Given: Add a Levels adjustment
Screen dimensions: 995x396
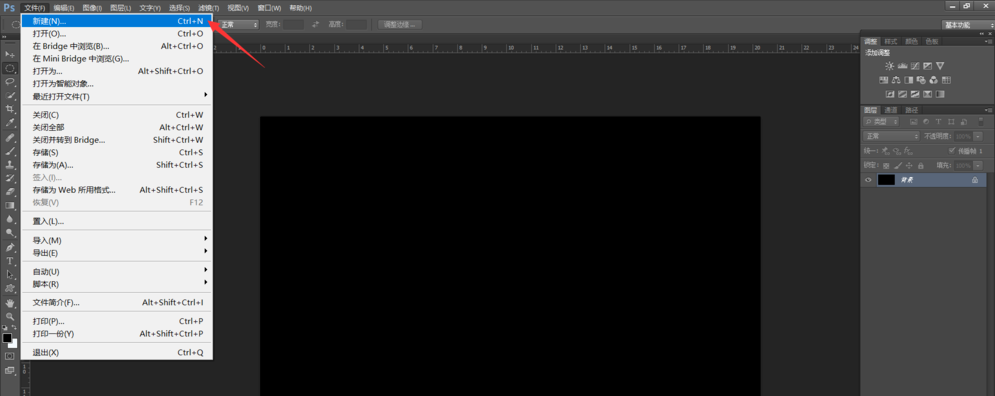Looking at the screenshot, I should [902, 66].
